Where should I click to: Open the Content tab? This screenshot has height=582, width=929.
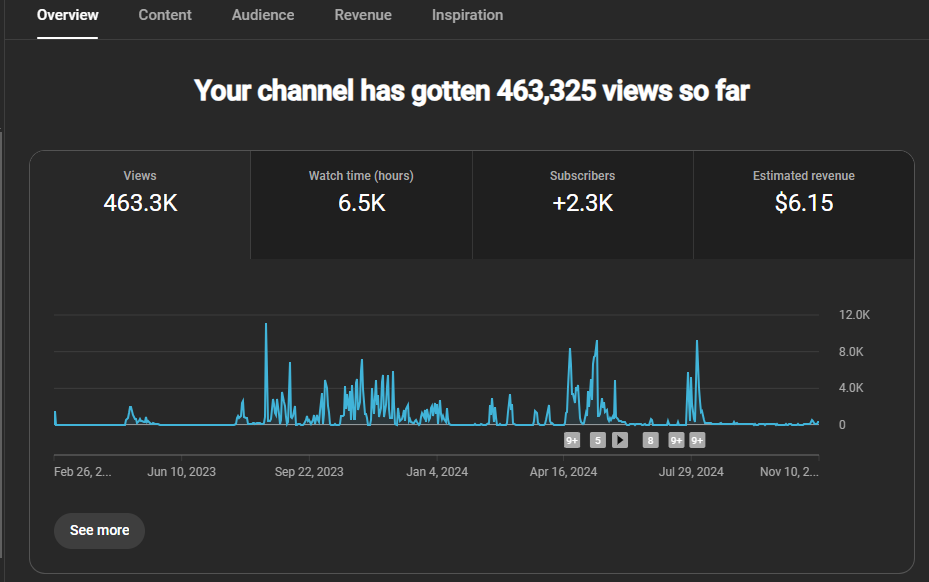point(165,15)
